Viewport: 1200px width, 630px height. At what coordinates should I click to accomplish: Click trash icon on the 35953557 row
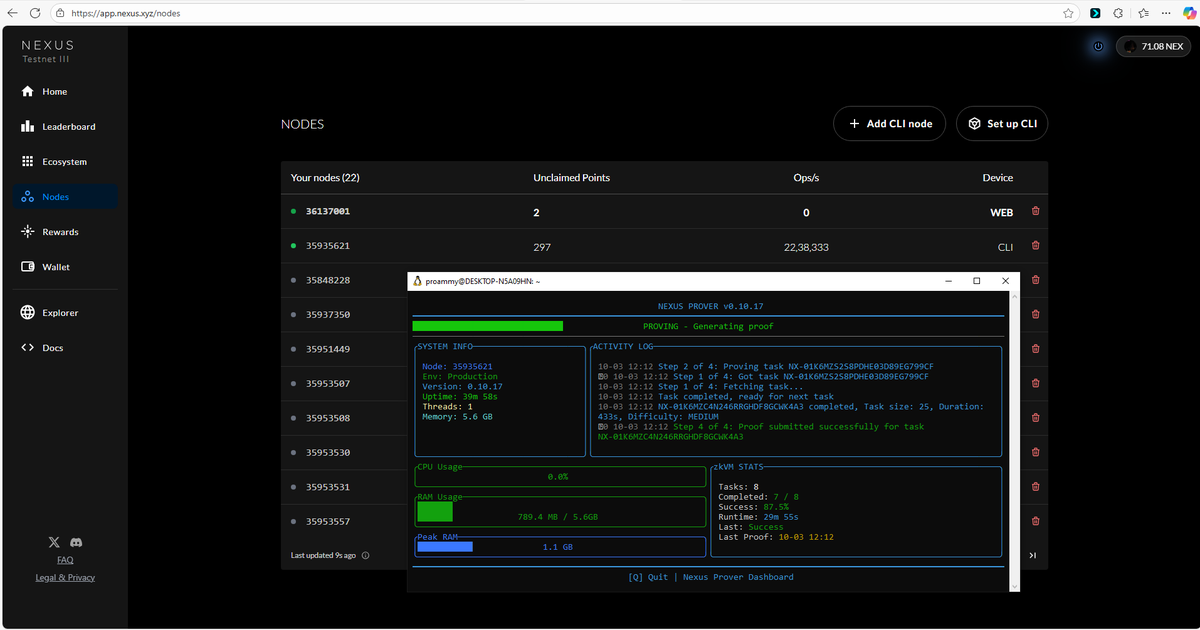click(x=1035, y=522)
